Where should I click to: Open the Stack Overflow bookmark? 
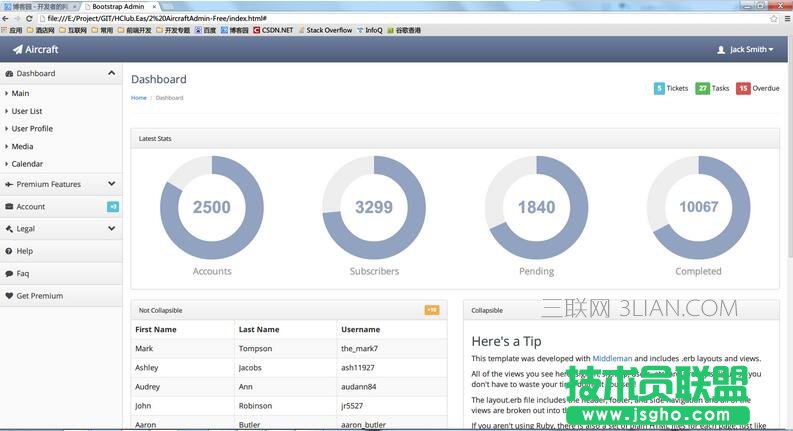[325, 30]
